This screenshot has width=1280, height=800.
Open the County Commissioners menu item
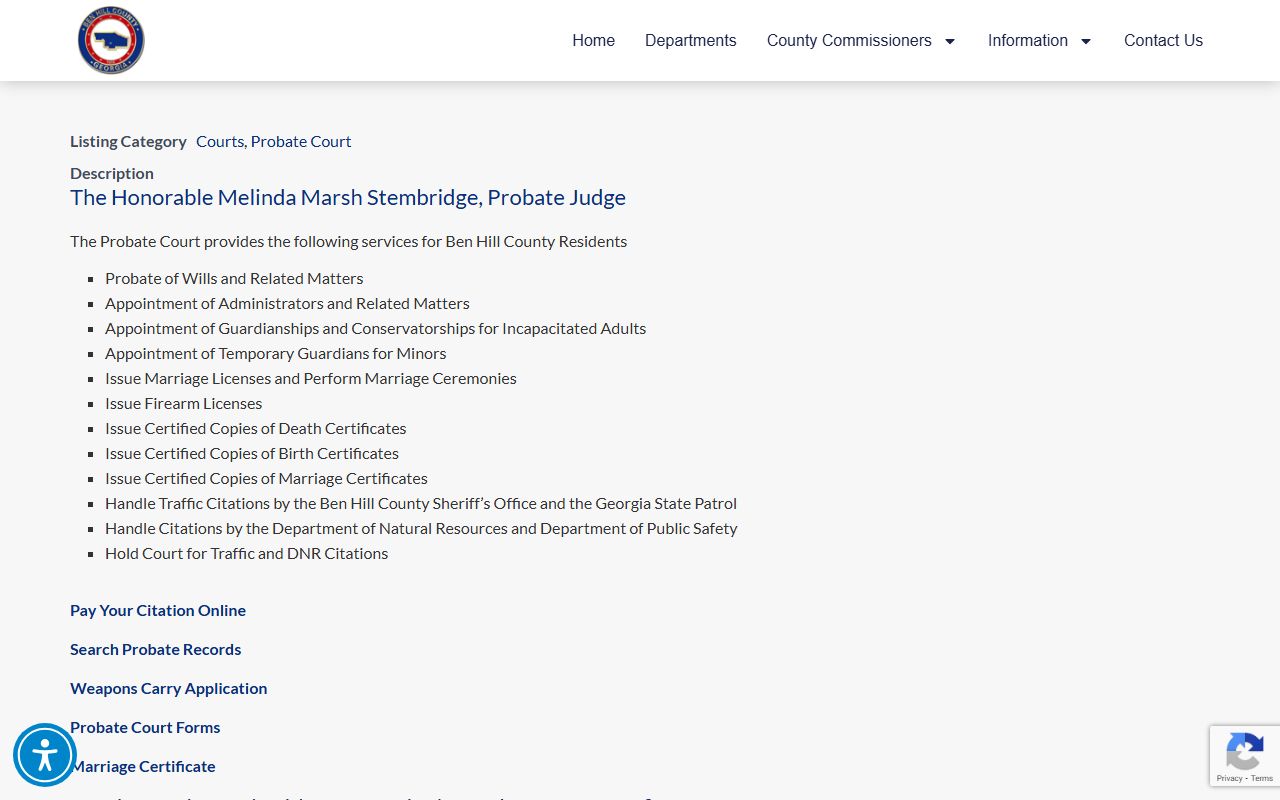pos(849,40)
